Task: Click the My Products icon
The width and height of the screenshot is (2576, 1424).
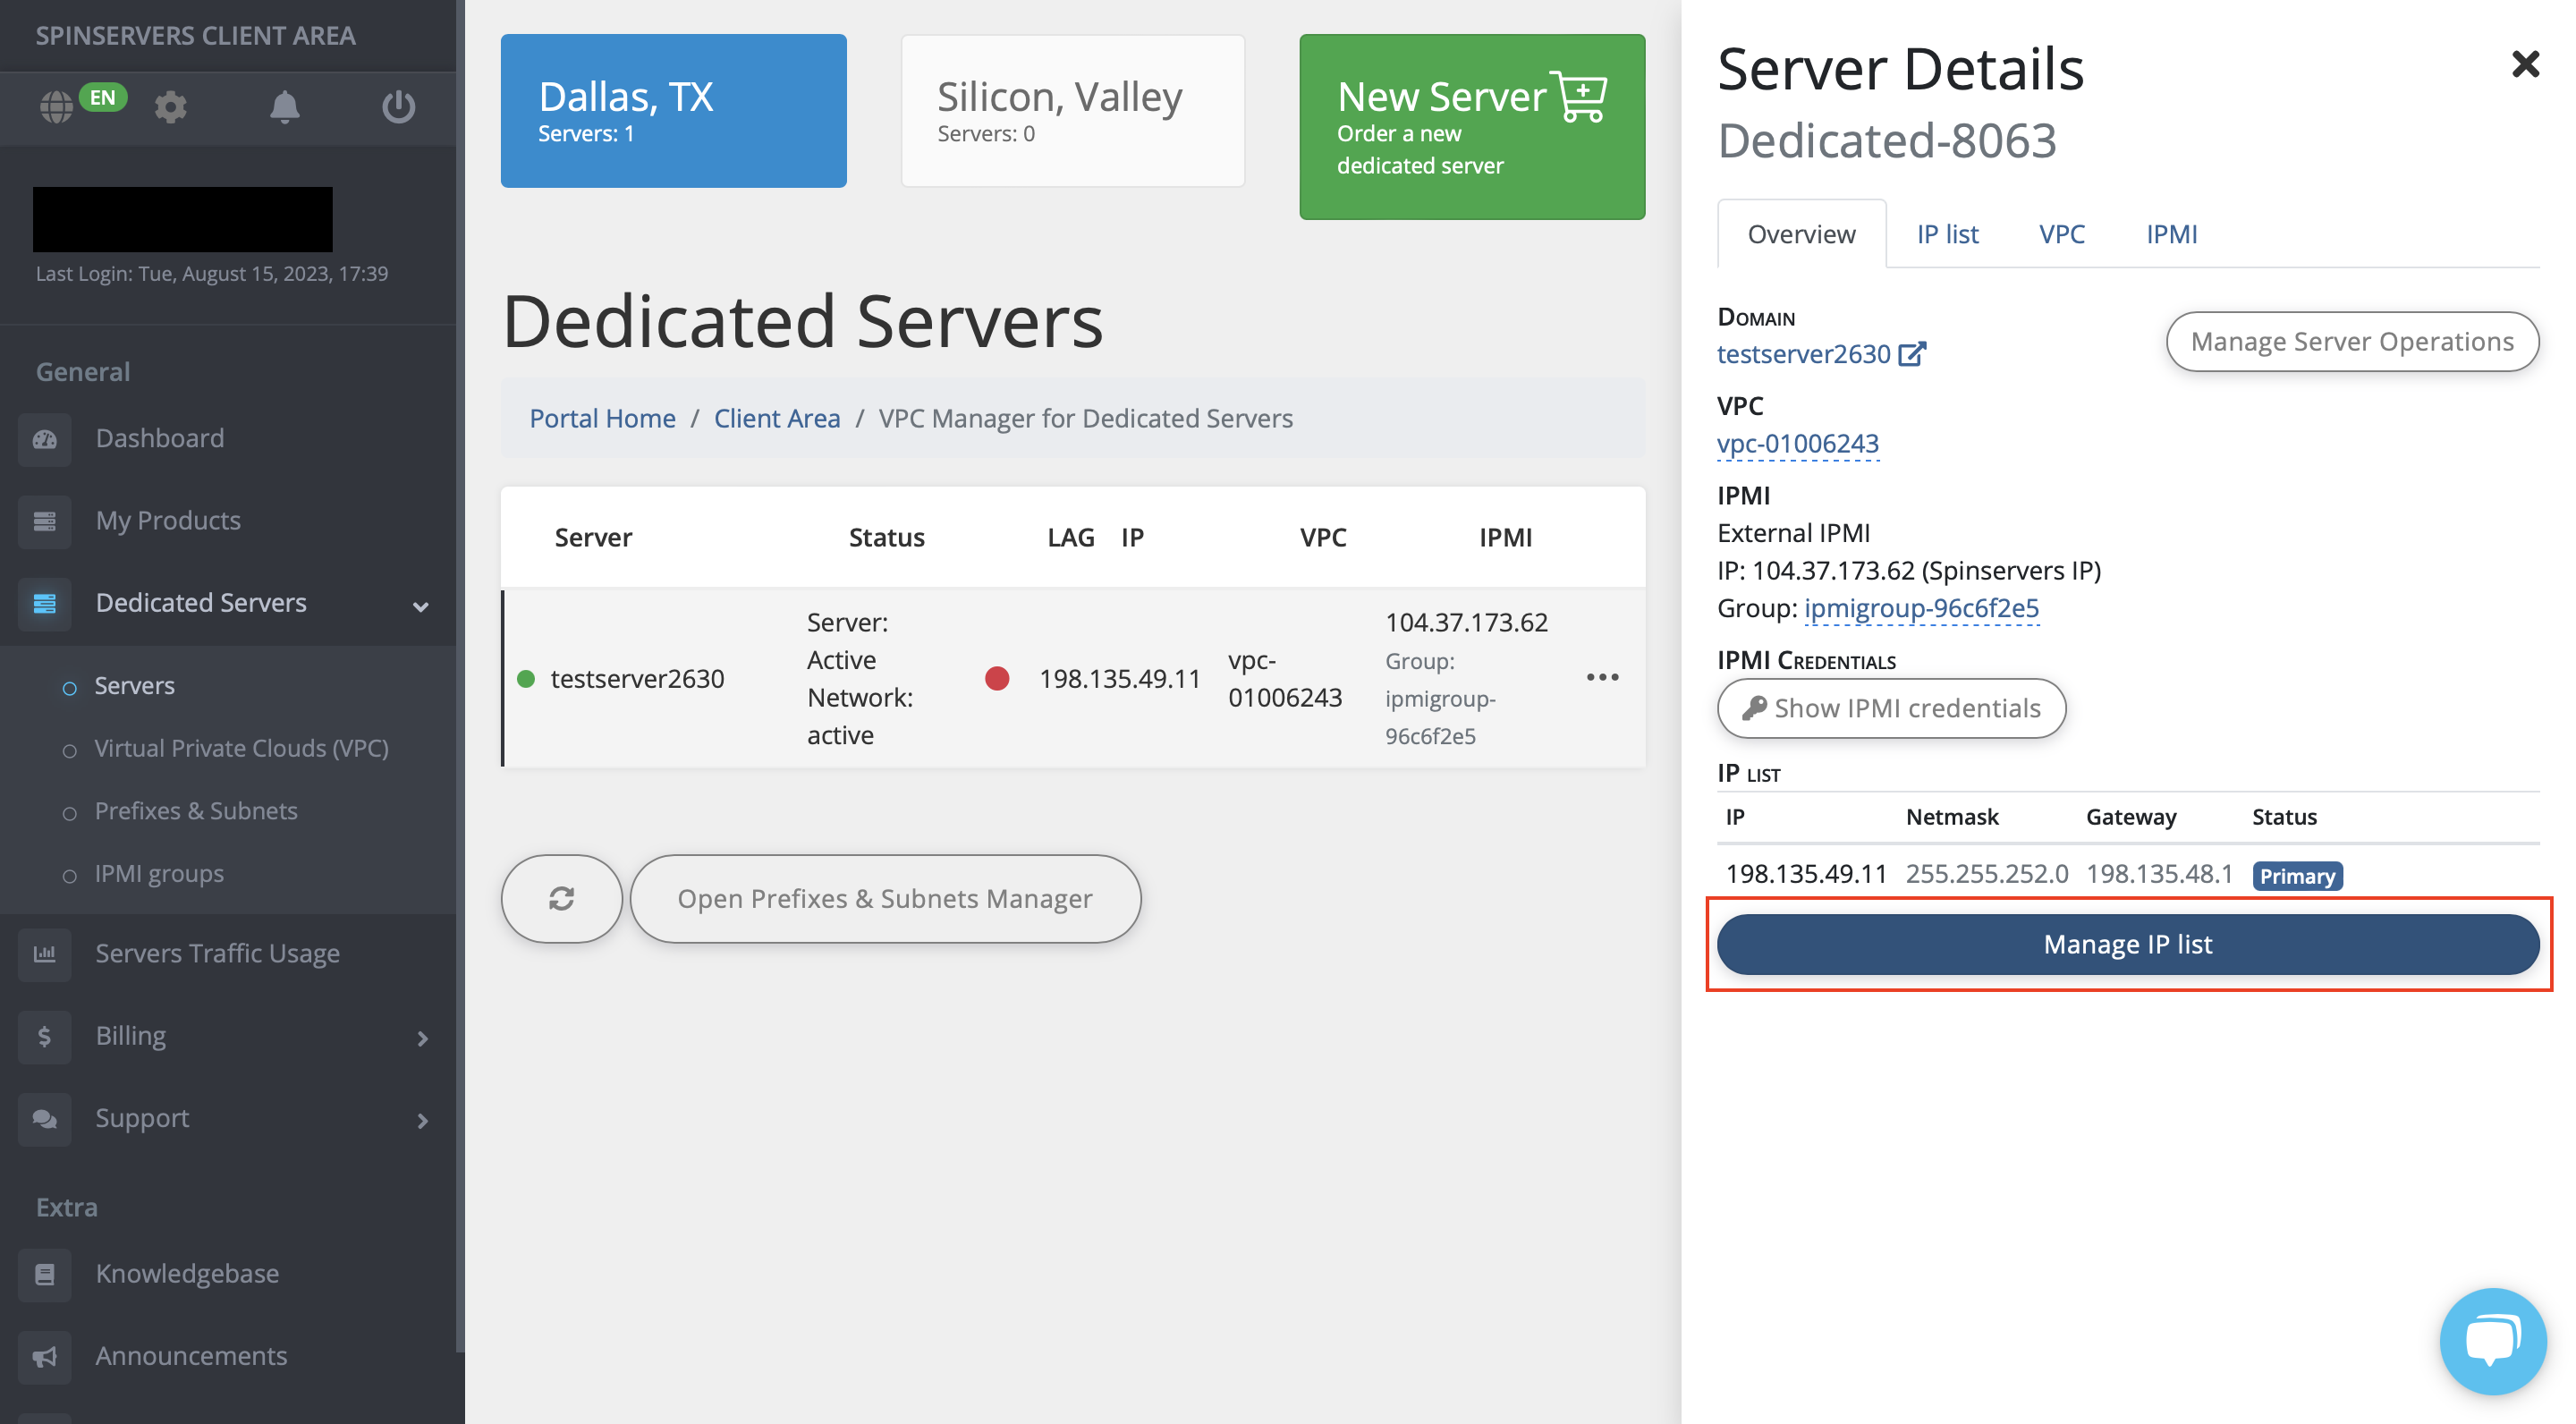Action: click(x=45, y=521)
